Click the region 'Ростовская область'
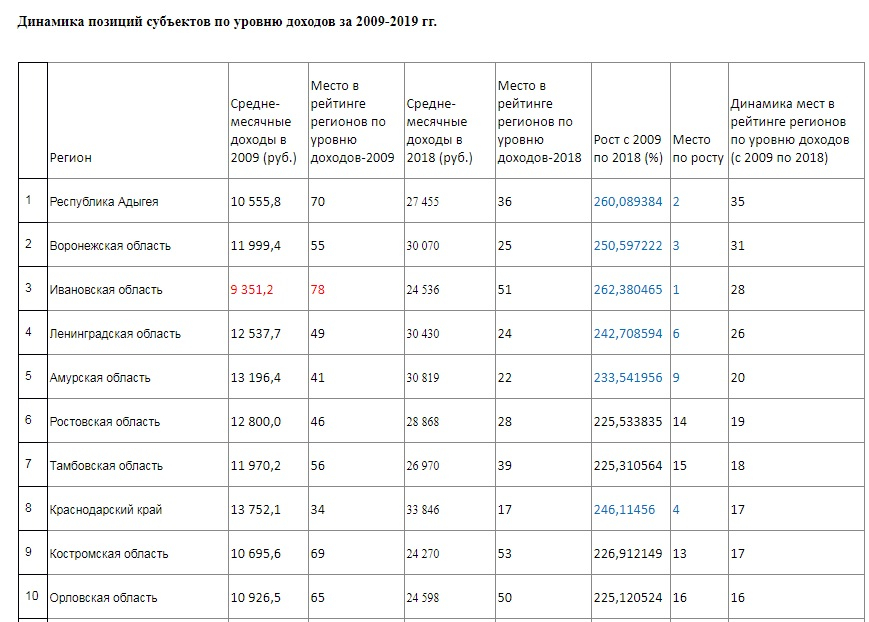Screen dimensions: 869x622 point(105,422)
